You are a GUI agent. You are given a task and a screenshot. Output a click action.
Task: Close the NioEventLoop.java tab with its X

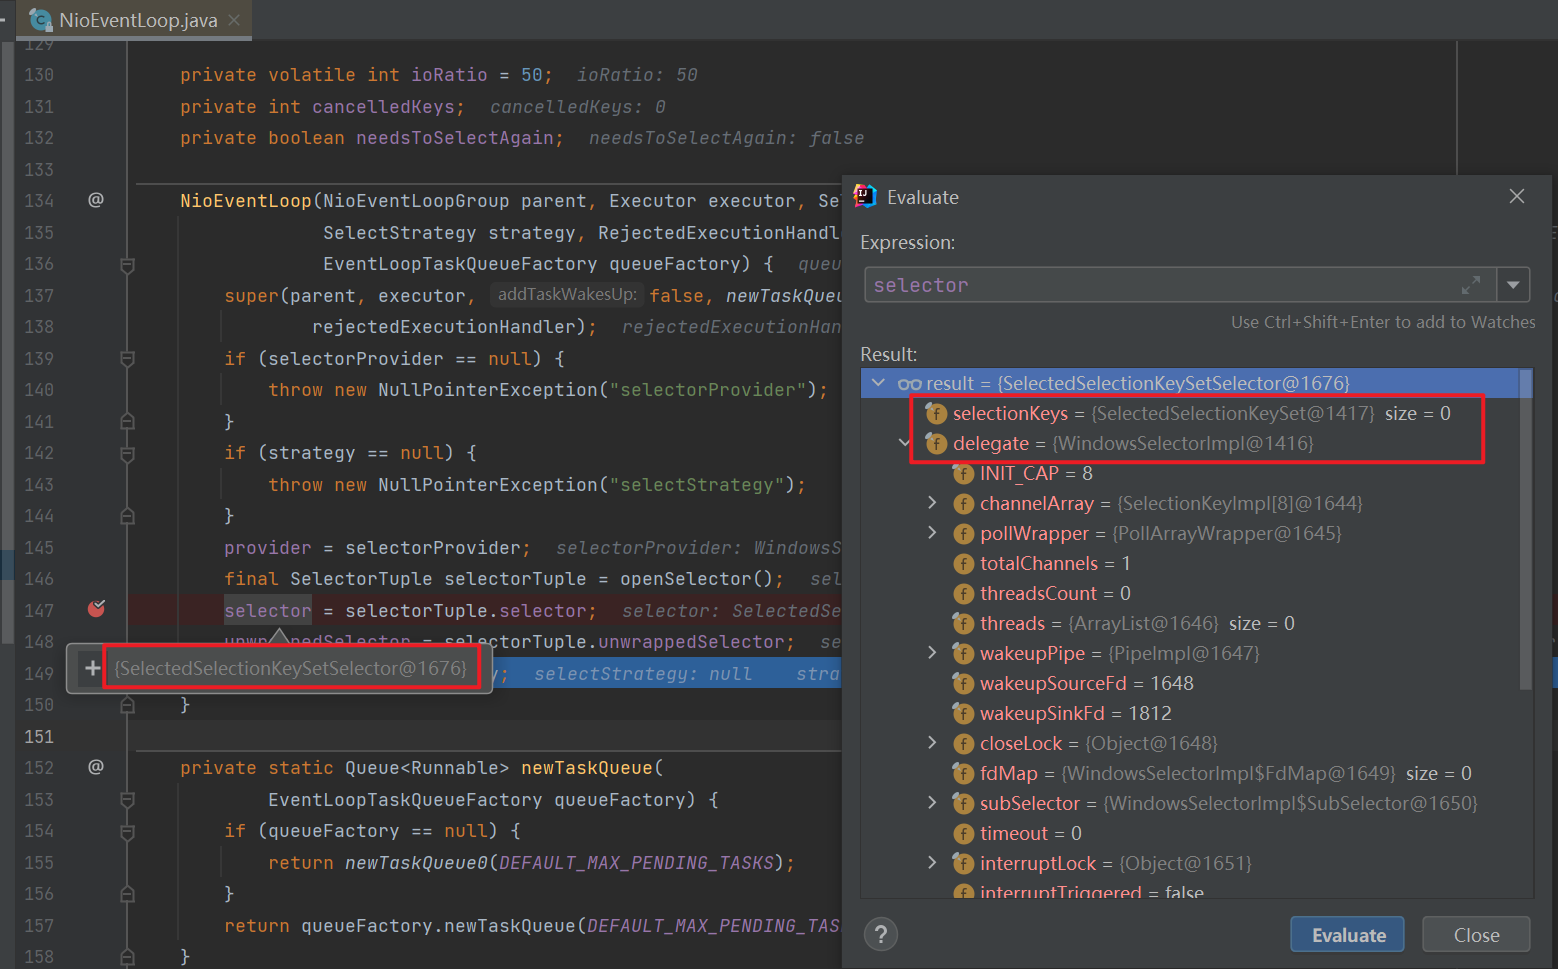pos(234,20)
